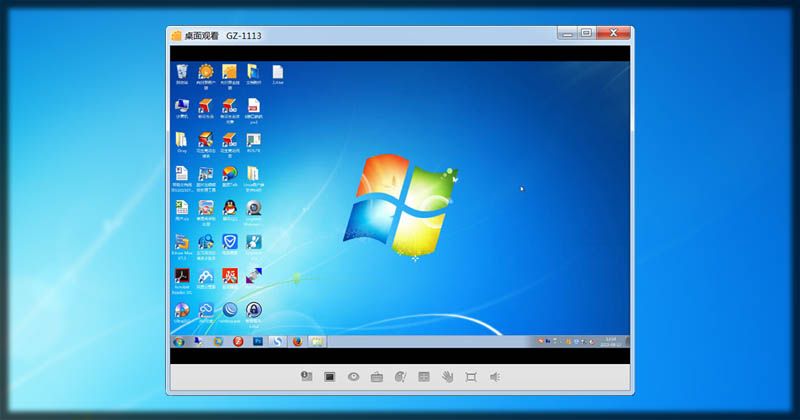
Task: Select the red PDF file icon on remote desktop
Action: click(x=254, y=105)
